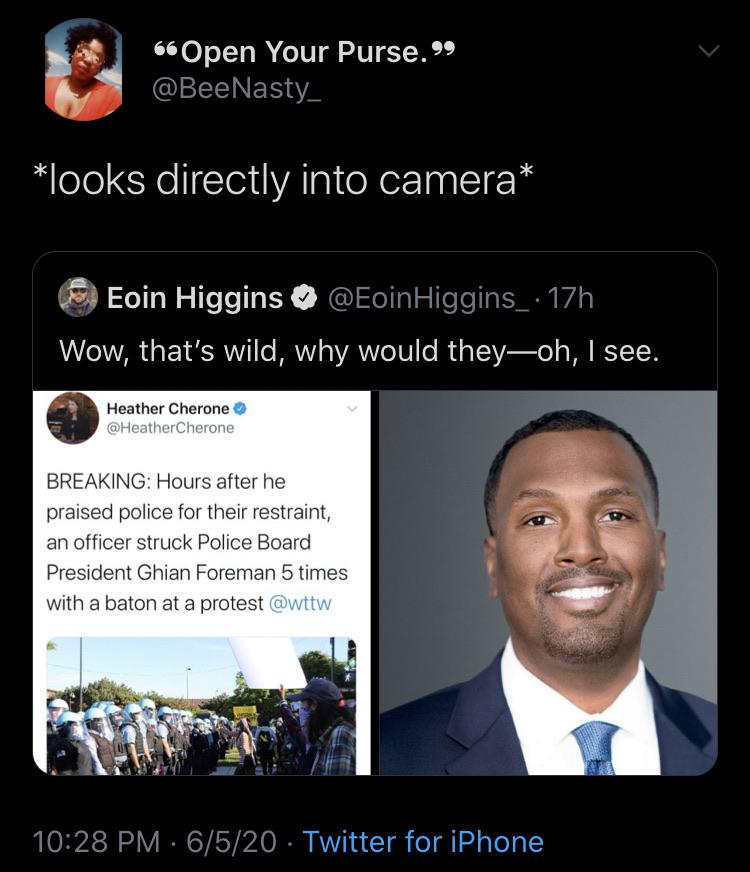
Task: Click the 17h timestamp on quoted tweet
Action: click(x=574, y=297)
